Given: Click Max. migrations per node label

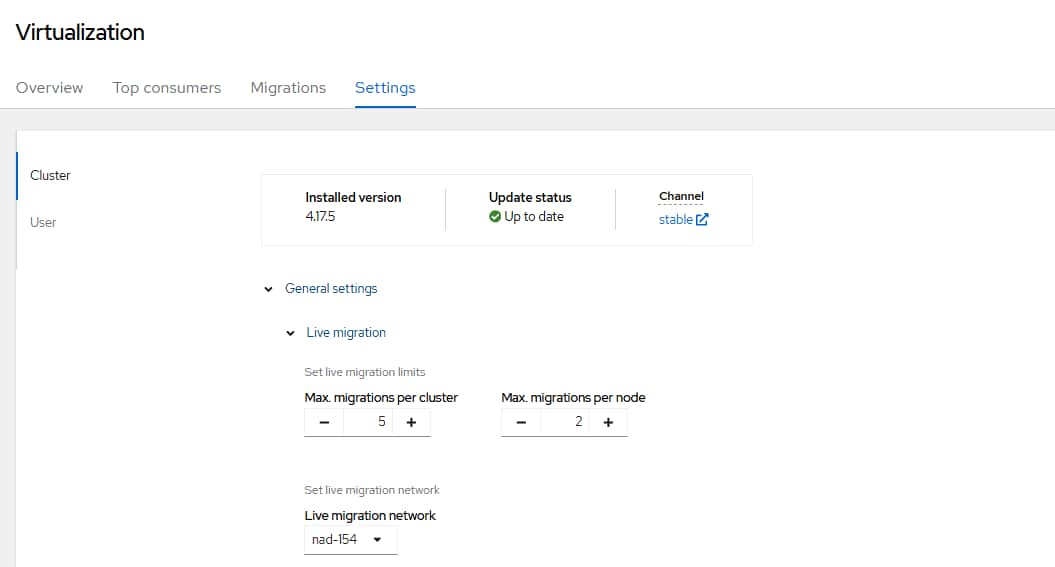Looking at the screenshot, I should coord(573,398).
